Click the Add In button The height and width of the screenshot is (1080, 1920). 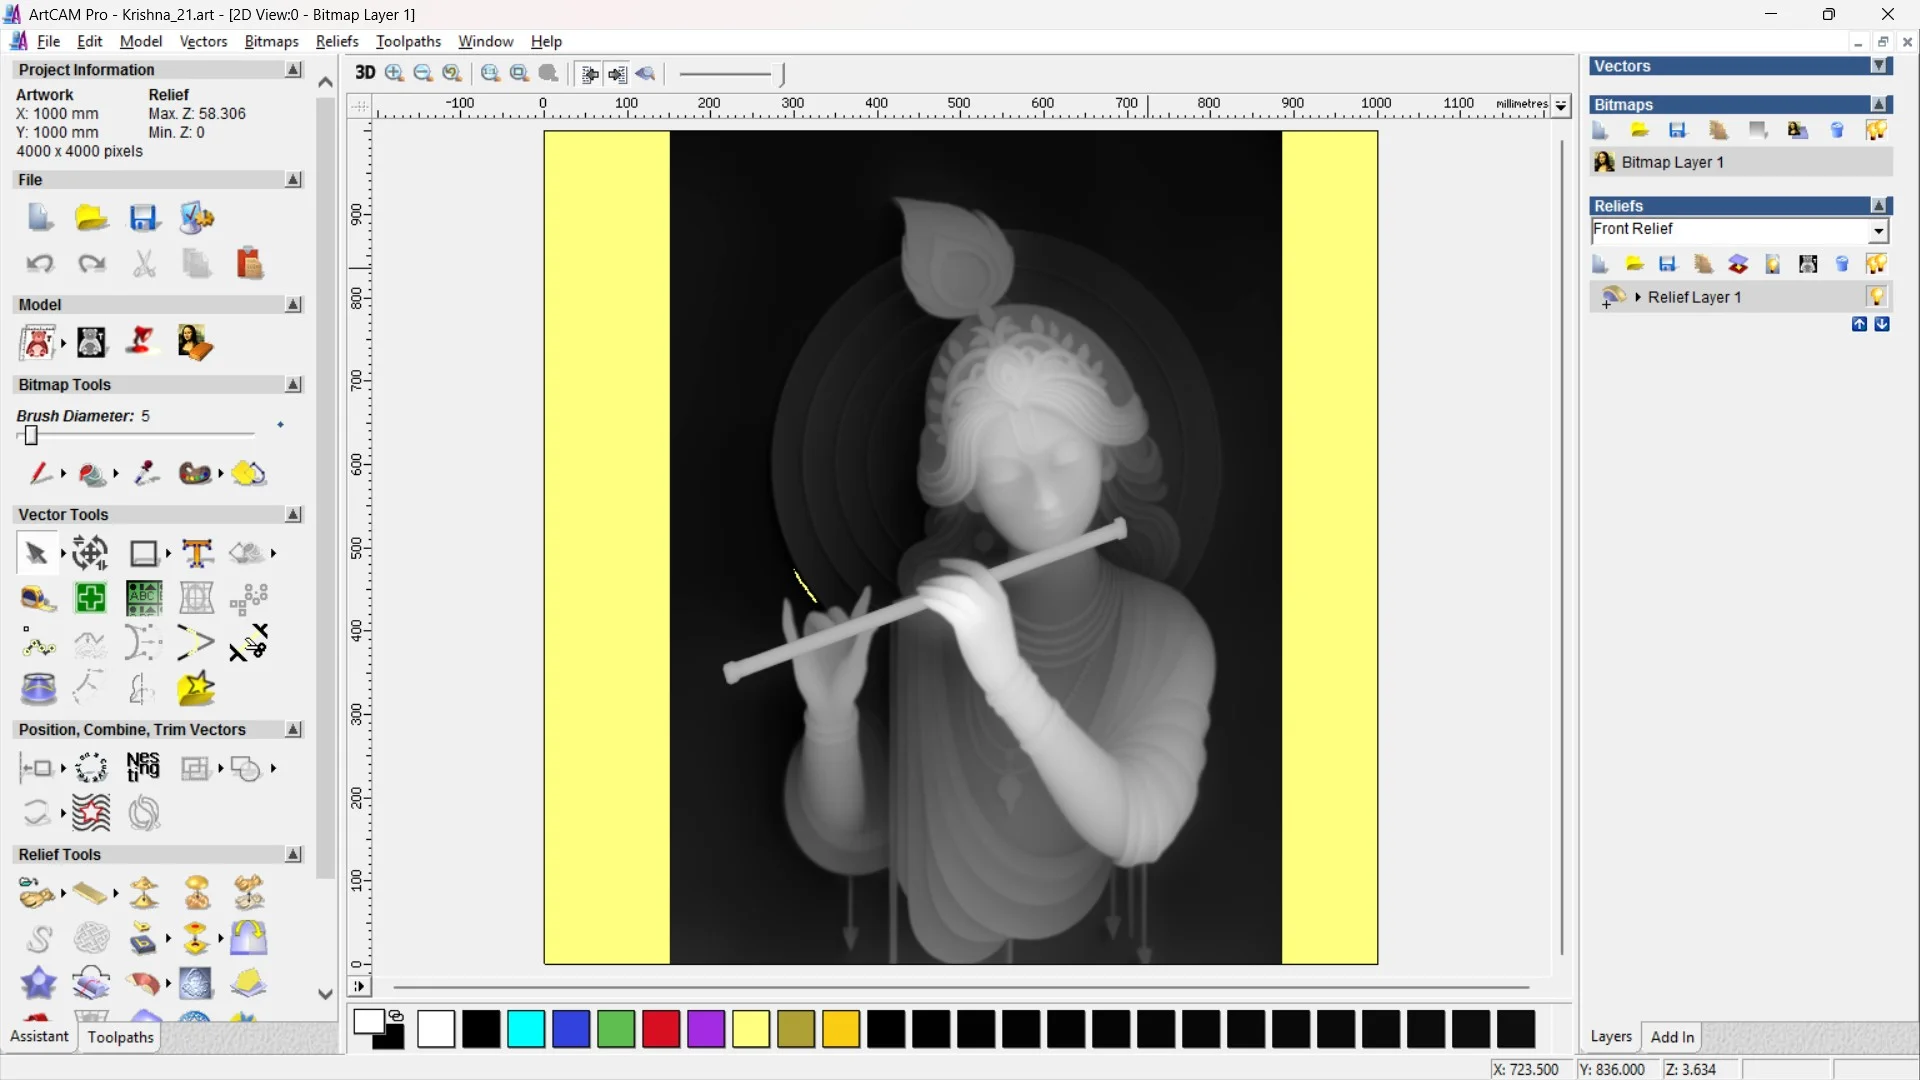[x=1672, y=1037]
